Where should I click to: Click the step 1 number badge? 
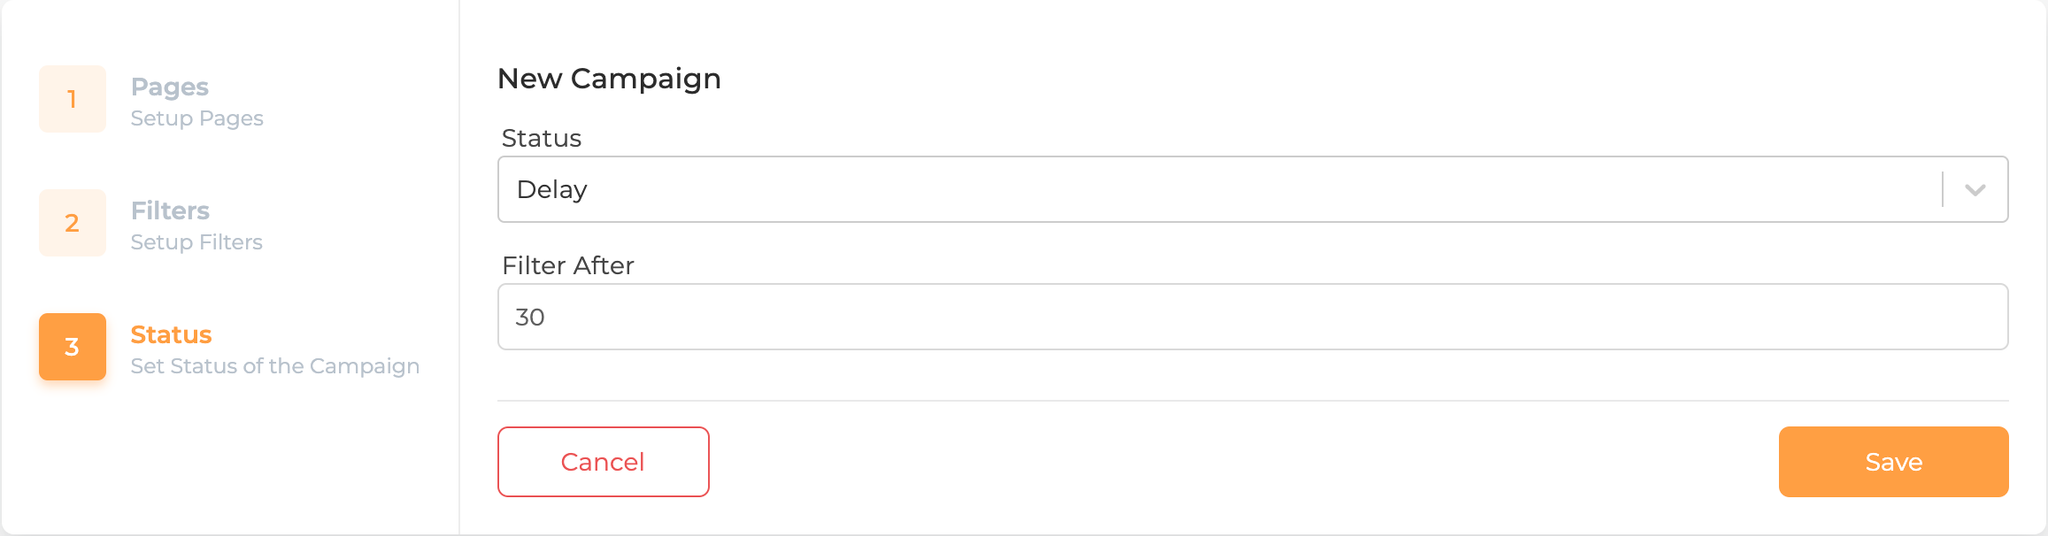coord(72,99)
